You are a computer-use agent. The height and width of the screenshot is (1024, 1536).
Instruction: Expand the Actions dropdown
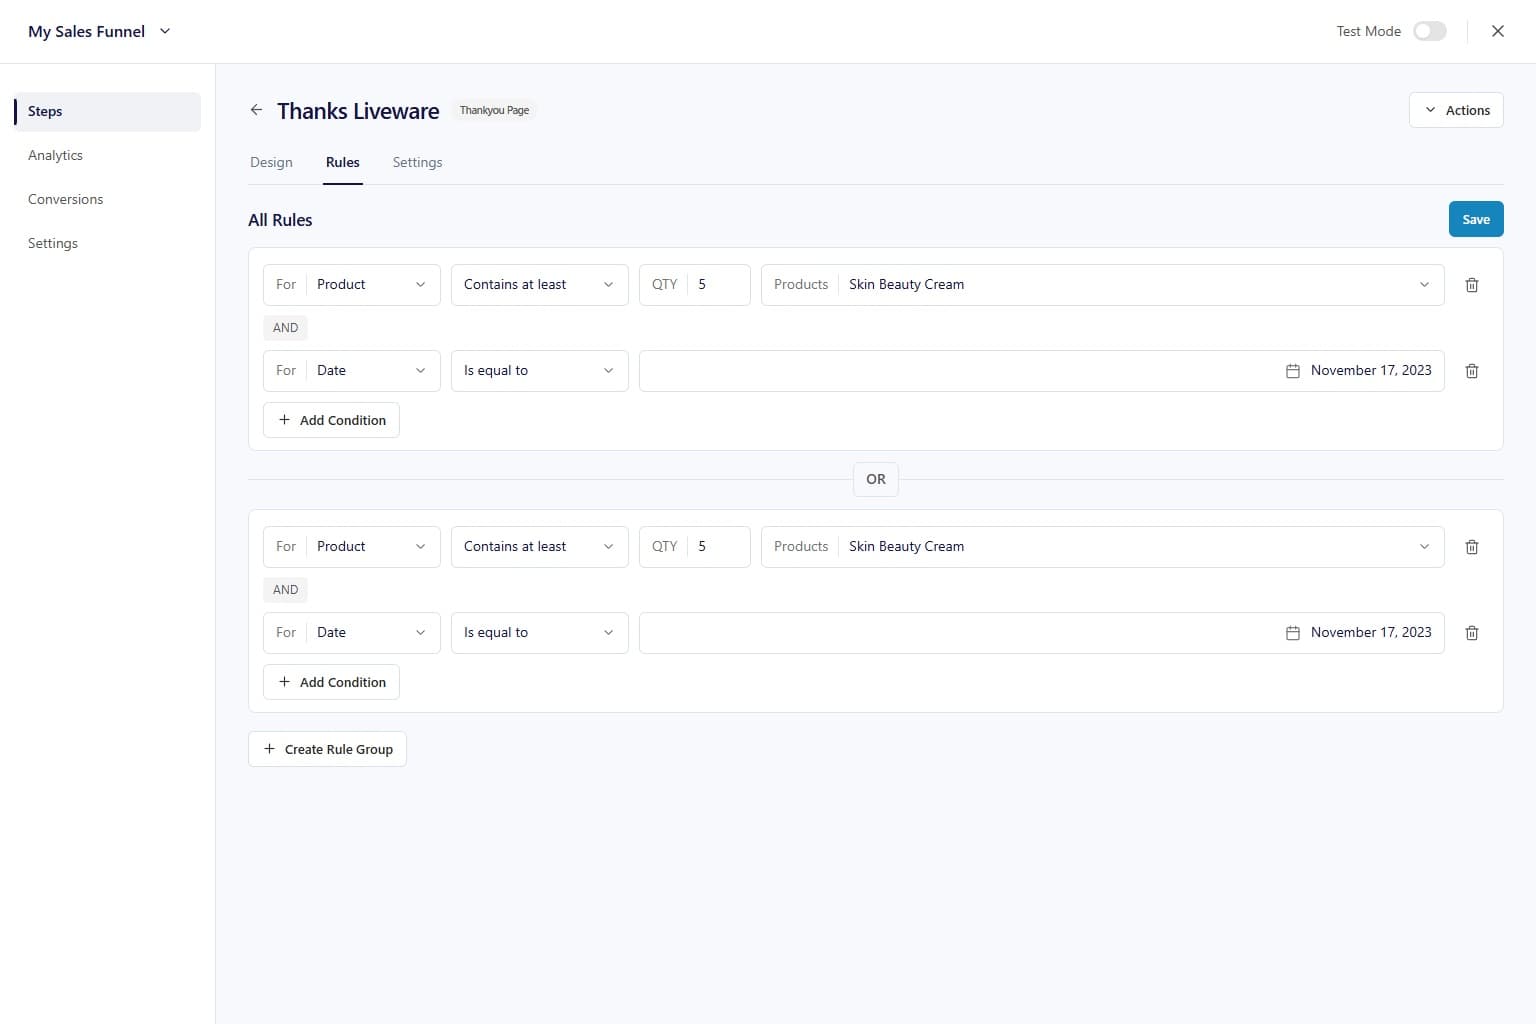tap(1456, 110)
